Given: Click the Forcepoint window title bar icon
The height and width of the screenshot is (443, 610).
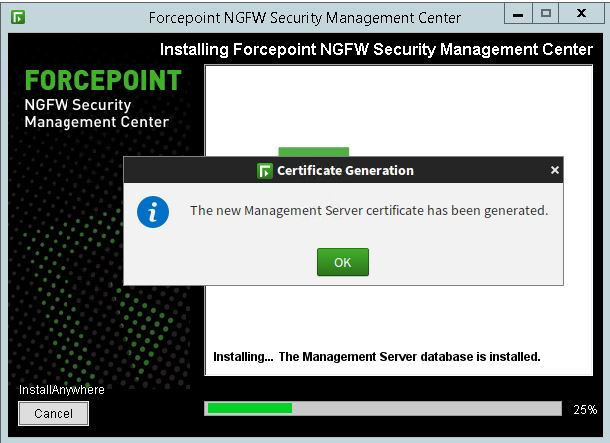Looking at the screenshot, I should pos(18,18).
